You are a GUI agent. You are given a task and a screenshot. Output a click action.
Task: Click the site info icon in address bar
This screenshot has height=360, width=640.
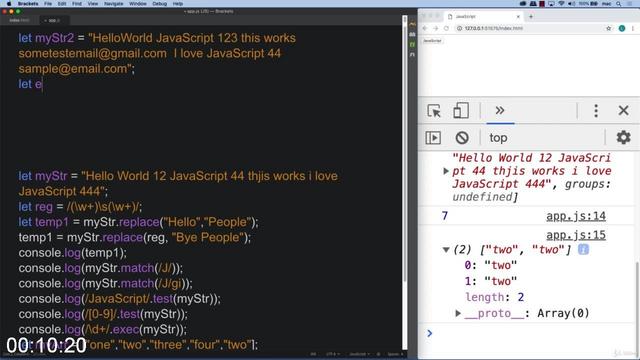click(x=459, y=29)
